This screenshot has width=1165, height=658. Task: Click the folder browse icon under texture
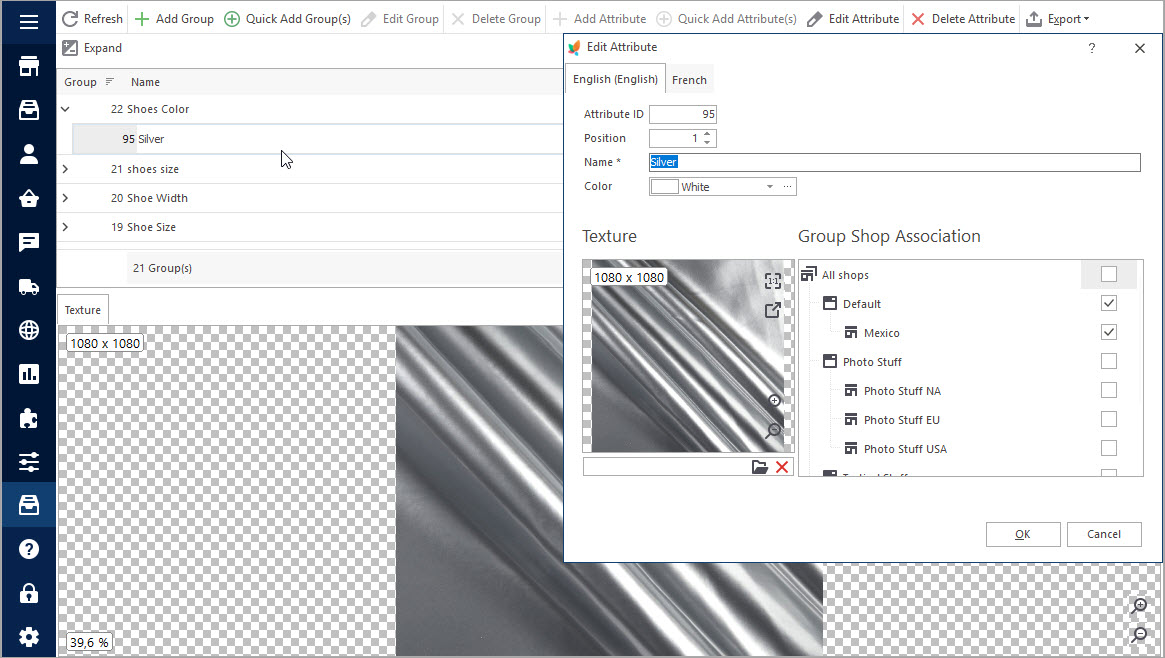coord(760,467)
